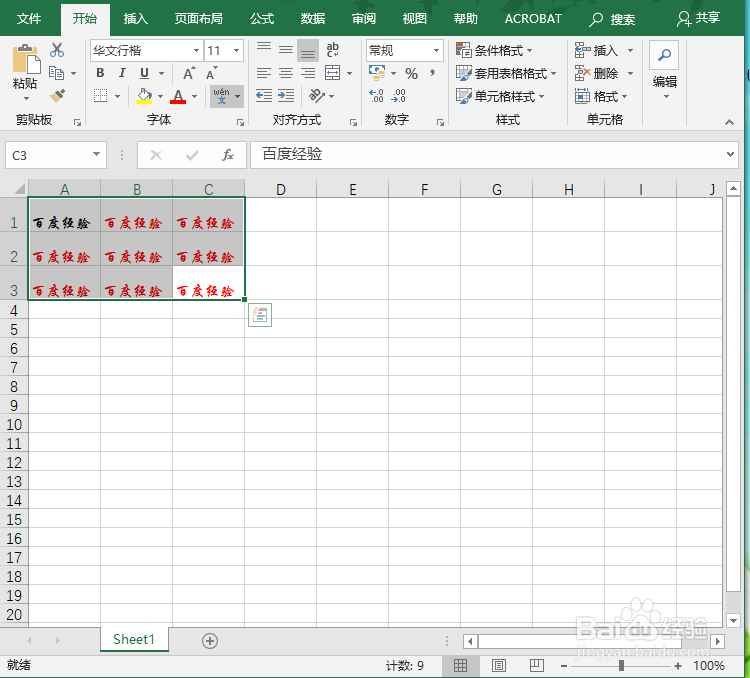Decrease font size with small A

(211, 73)
